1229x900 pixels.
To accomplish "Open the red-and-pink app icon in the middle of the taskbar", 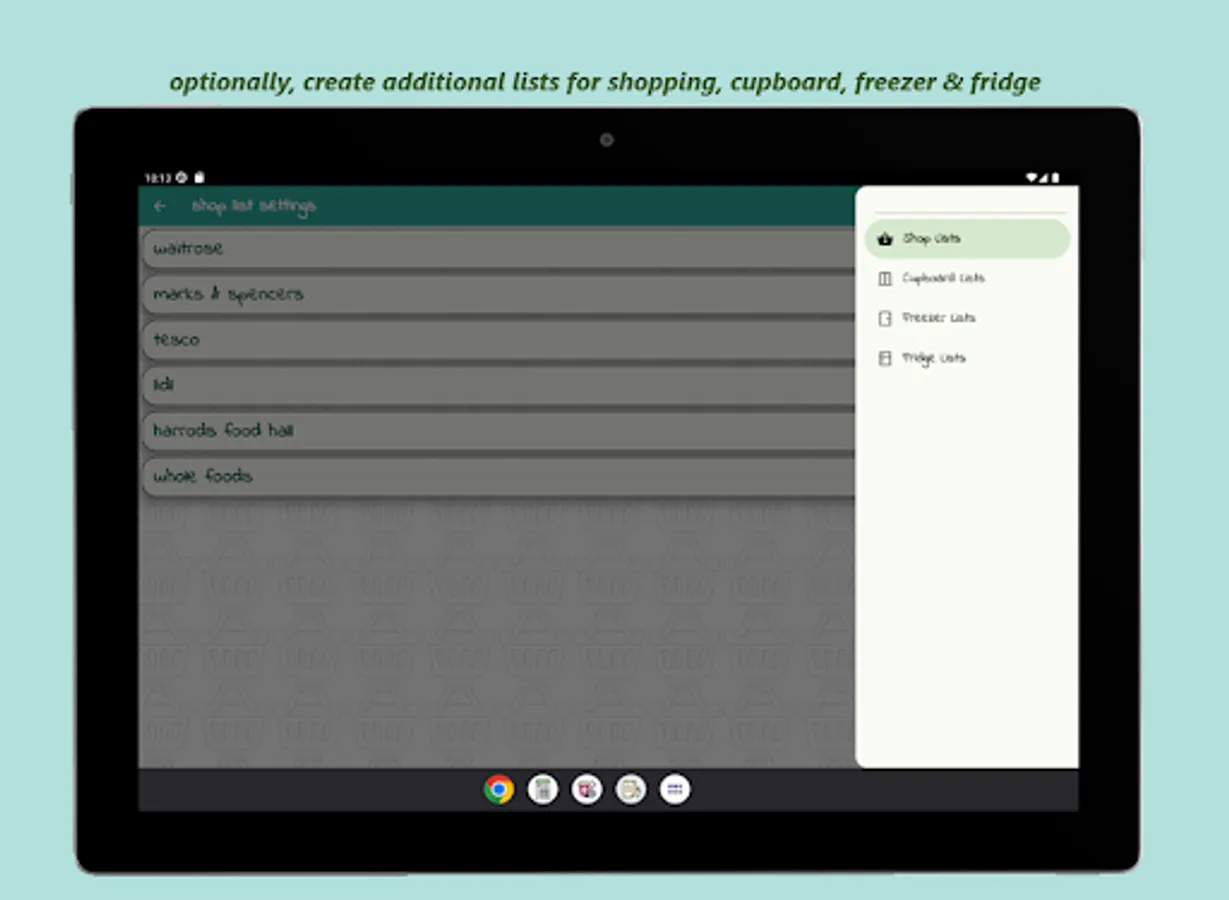I will (x=587, y=790).
